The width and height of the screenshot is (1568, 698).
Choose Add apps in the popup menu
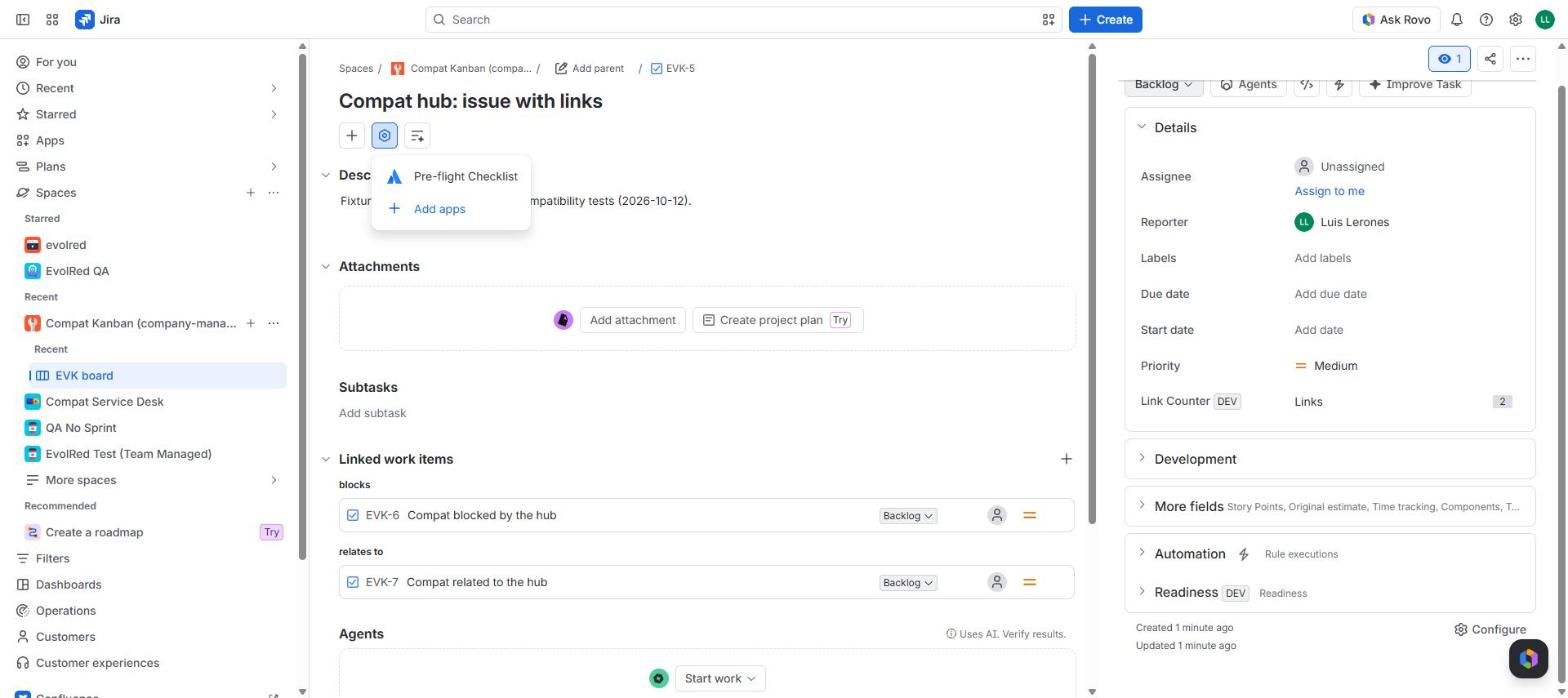coord(451,209)
